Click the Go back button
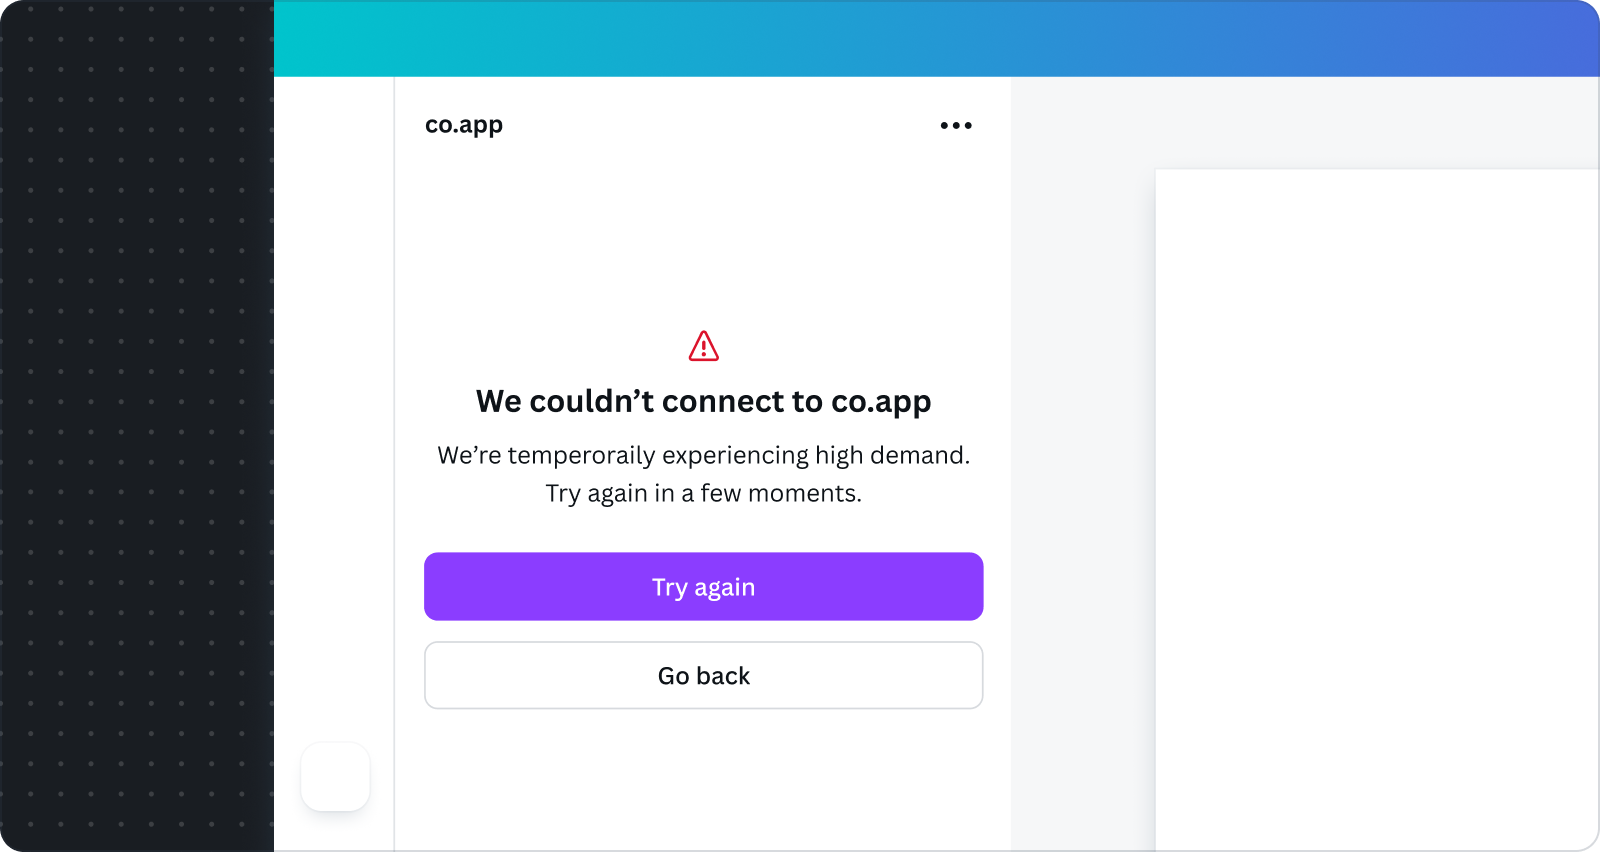 704,676
